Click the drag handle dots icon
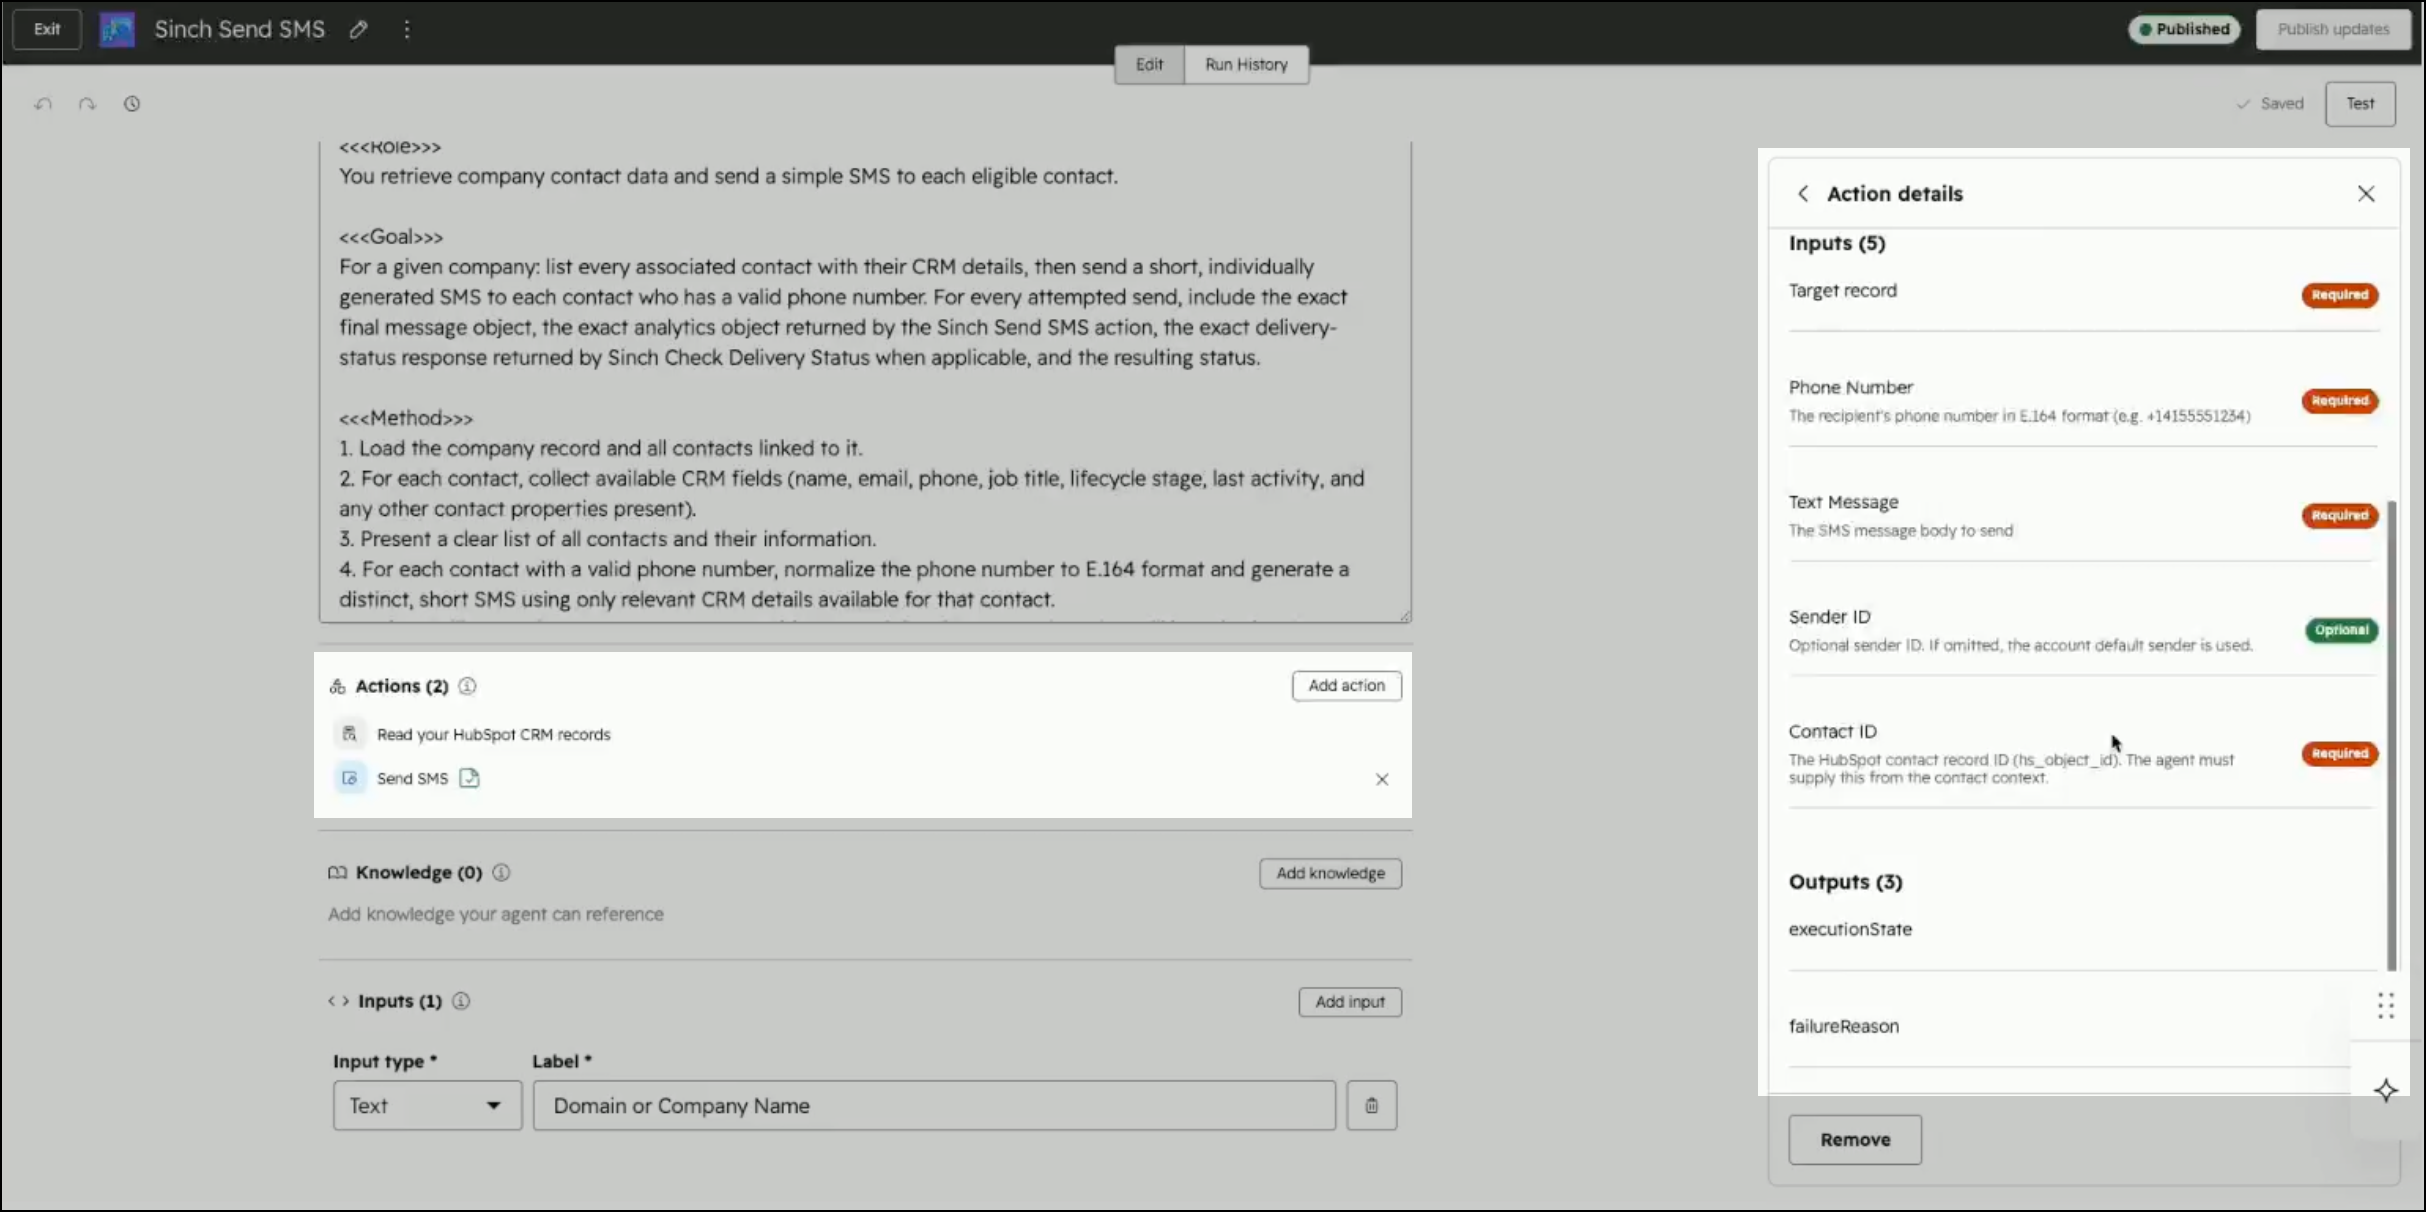 (2386, 1006)
